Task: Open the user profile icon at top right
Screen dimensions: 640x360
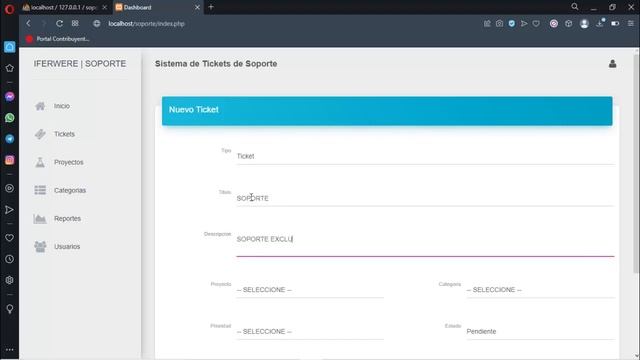Action: [x=612, y=64]
